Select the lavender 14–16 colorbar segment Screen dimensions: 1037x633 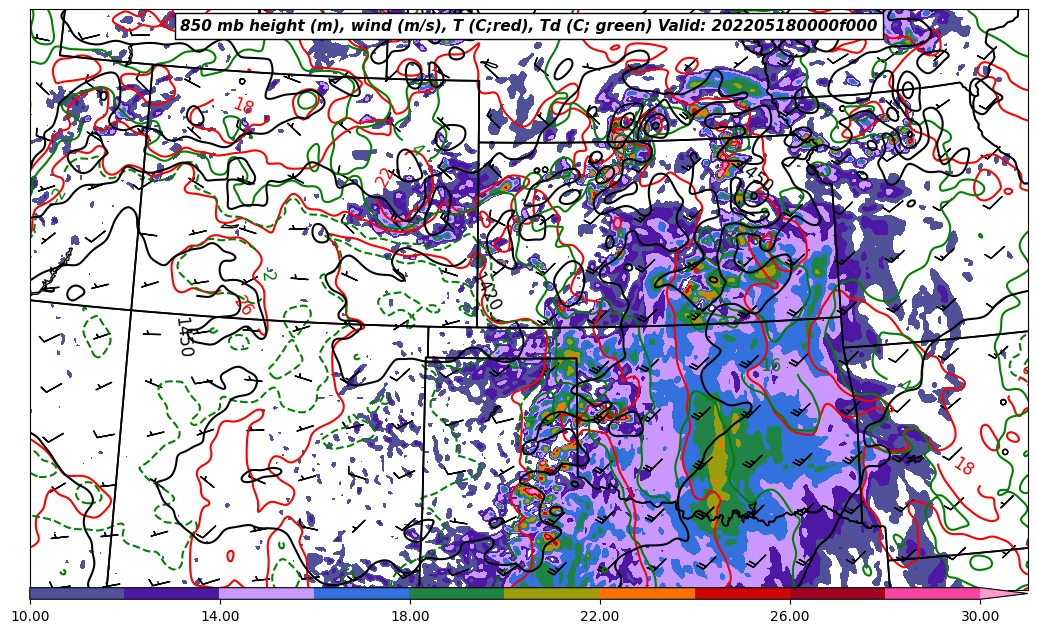[x=266, y=593]
